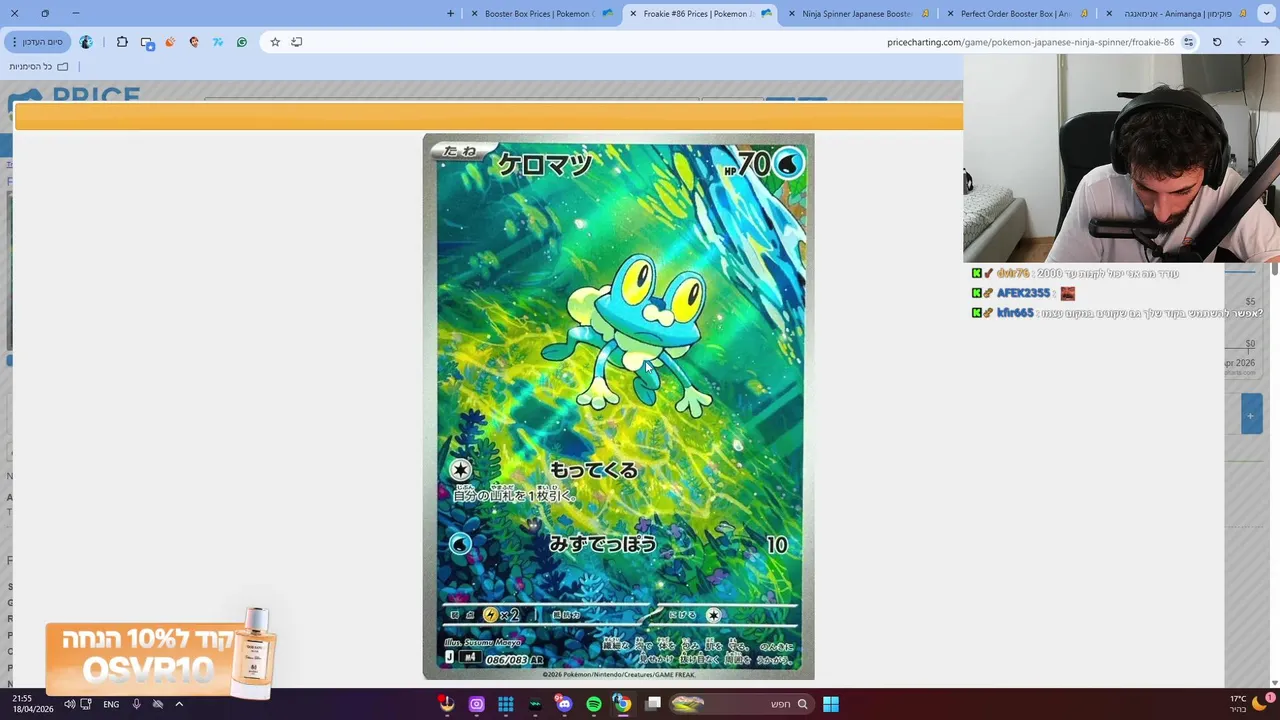Open the blue grid app on taskbar
This screenshot has height=720, width=1280.
(x=506, y=704)
